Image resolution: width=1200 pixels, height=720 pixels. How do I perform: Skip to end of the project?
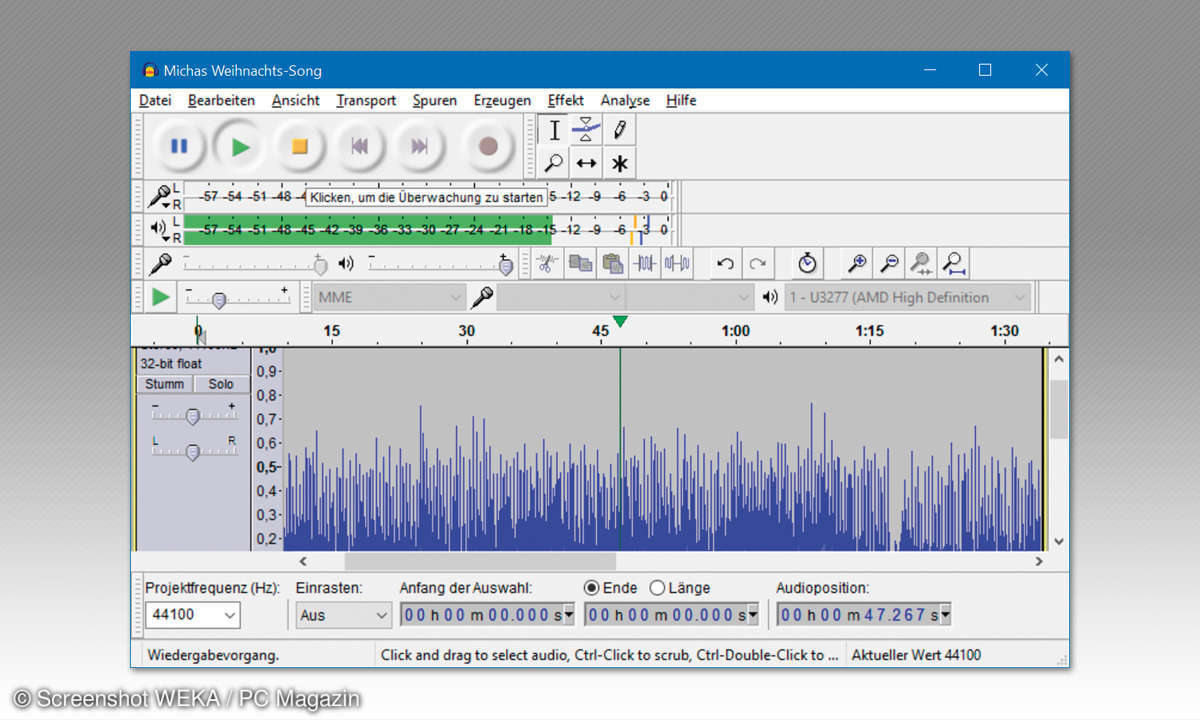coord(419,146)
